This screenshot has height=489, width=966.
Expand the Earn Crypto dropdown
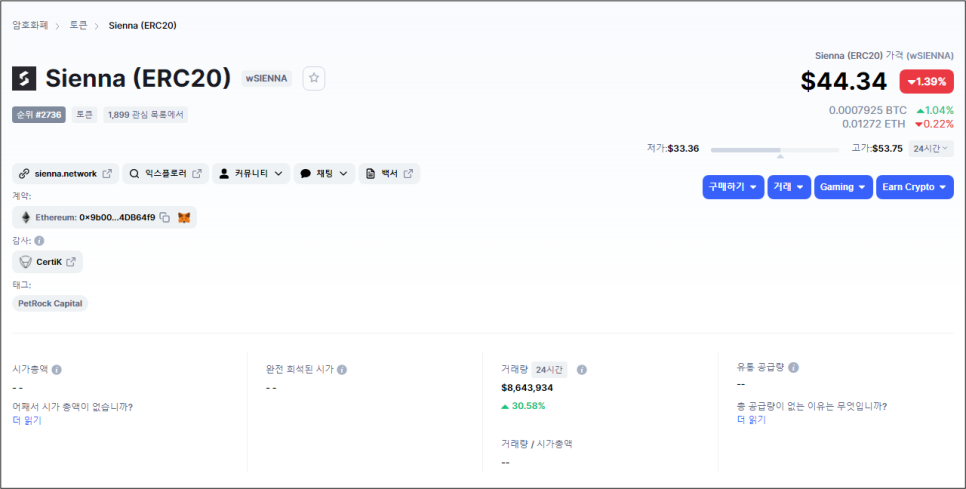point(915,187)
